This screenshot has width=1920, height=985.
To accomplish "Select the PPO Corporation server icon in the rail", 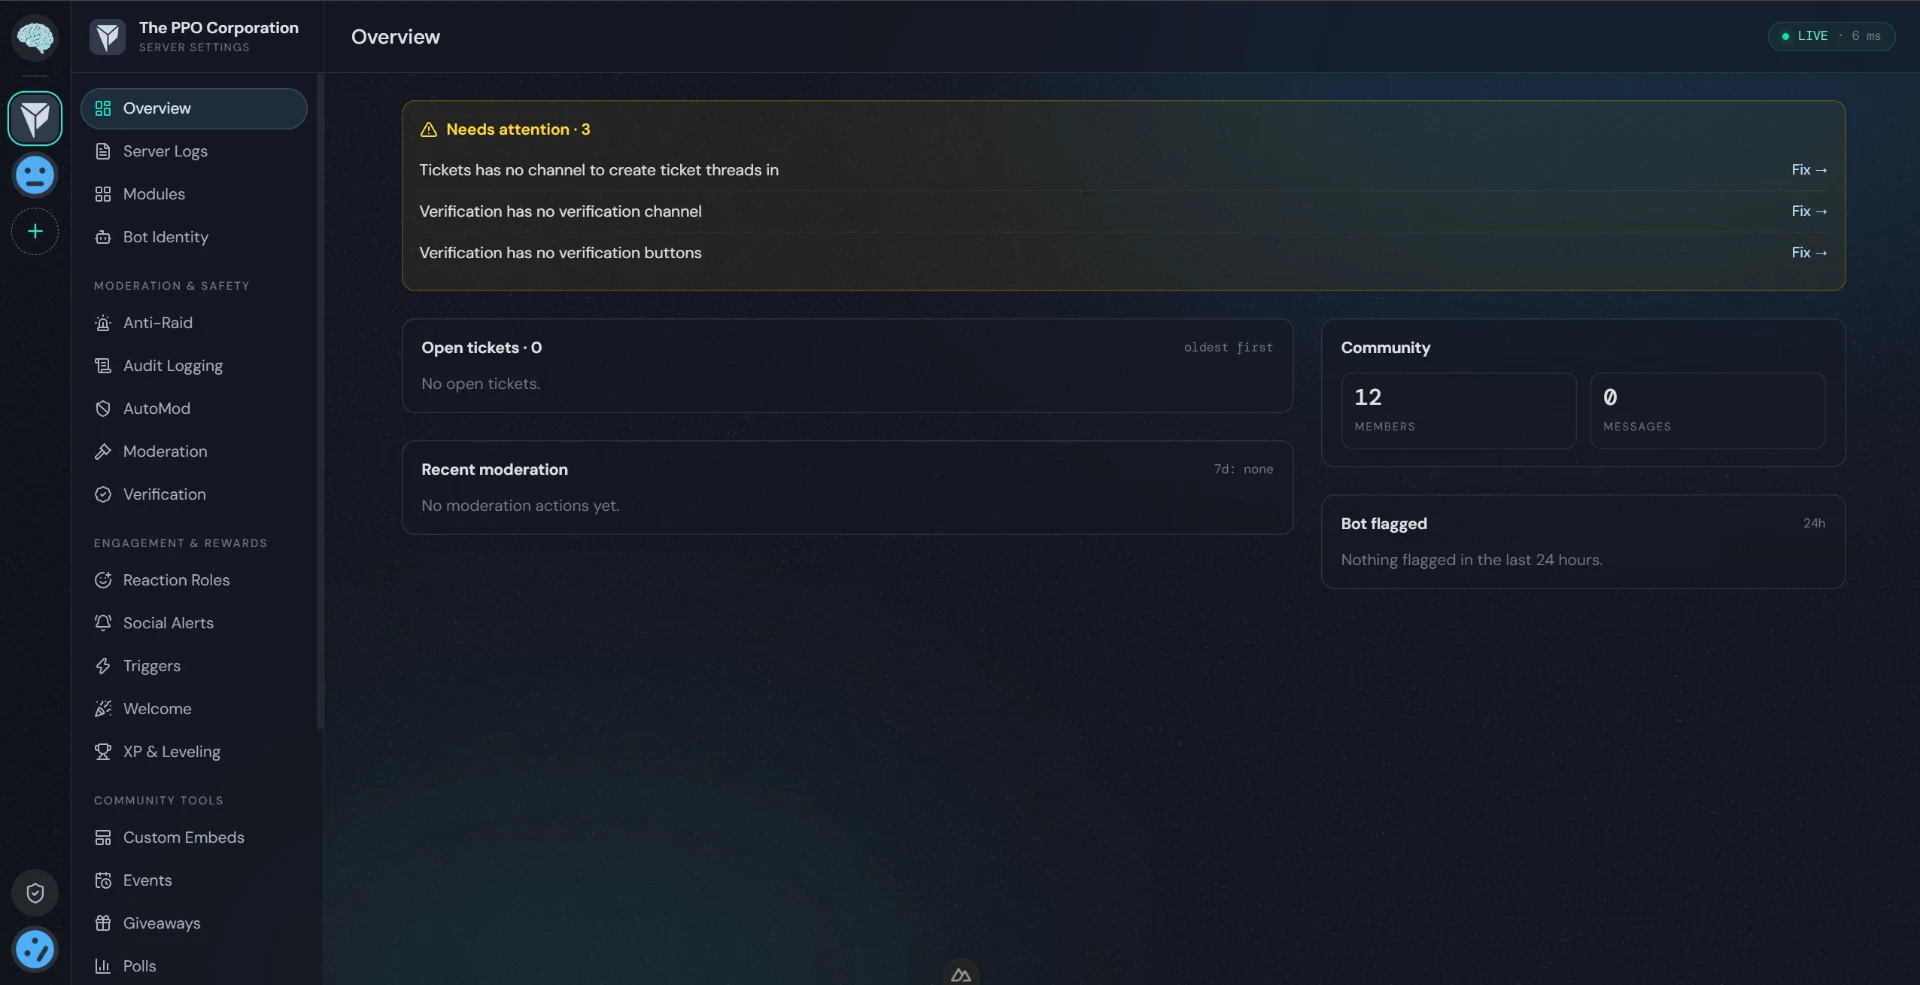I will pos(35,119).
